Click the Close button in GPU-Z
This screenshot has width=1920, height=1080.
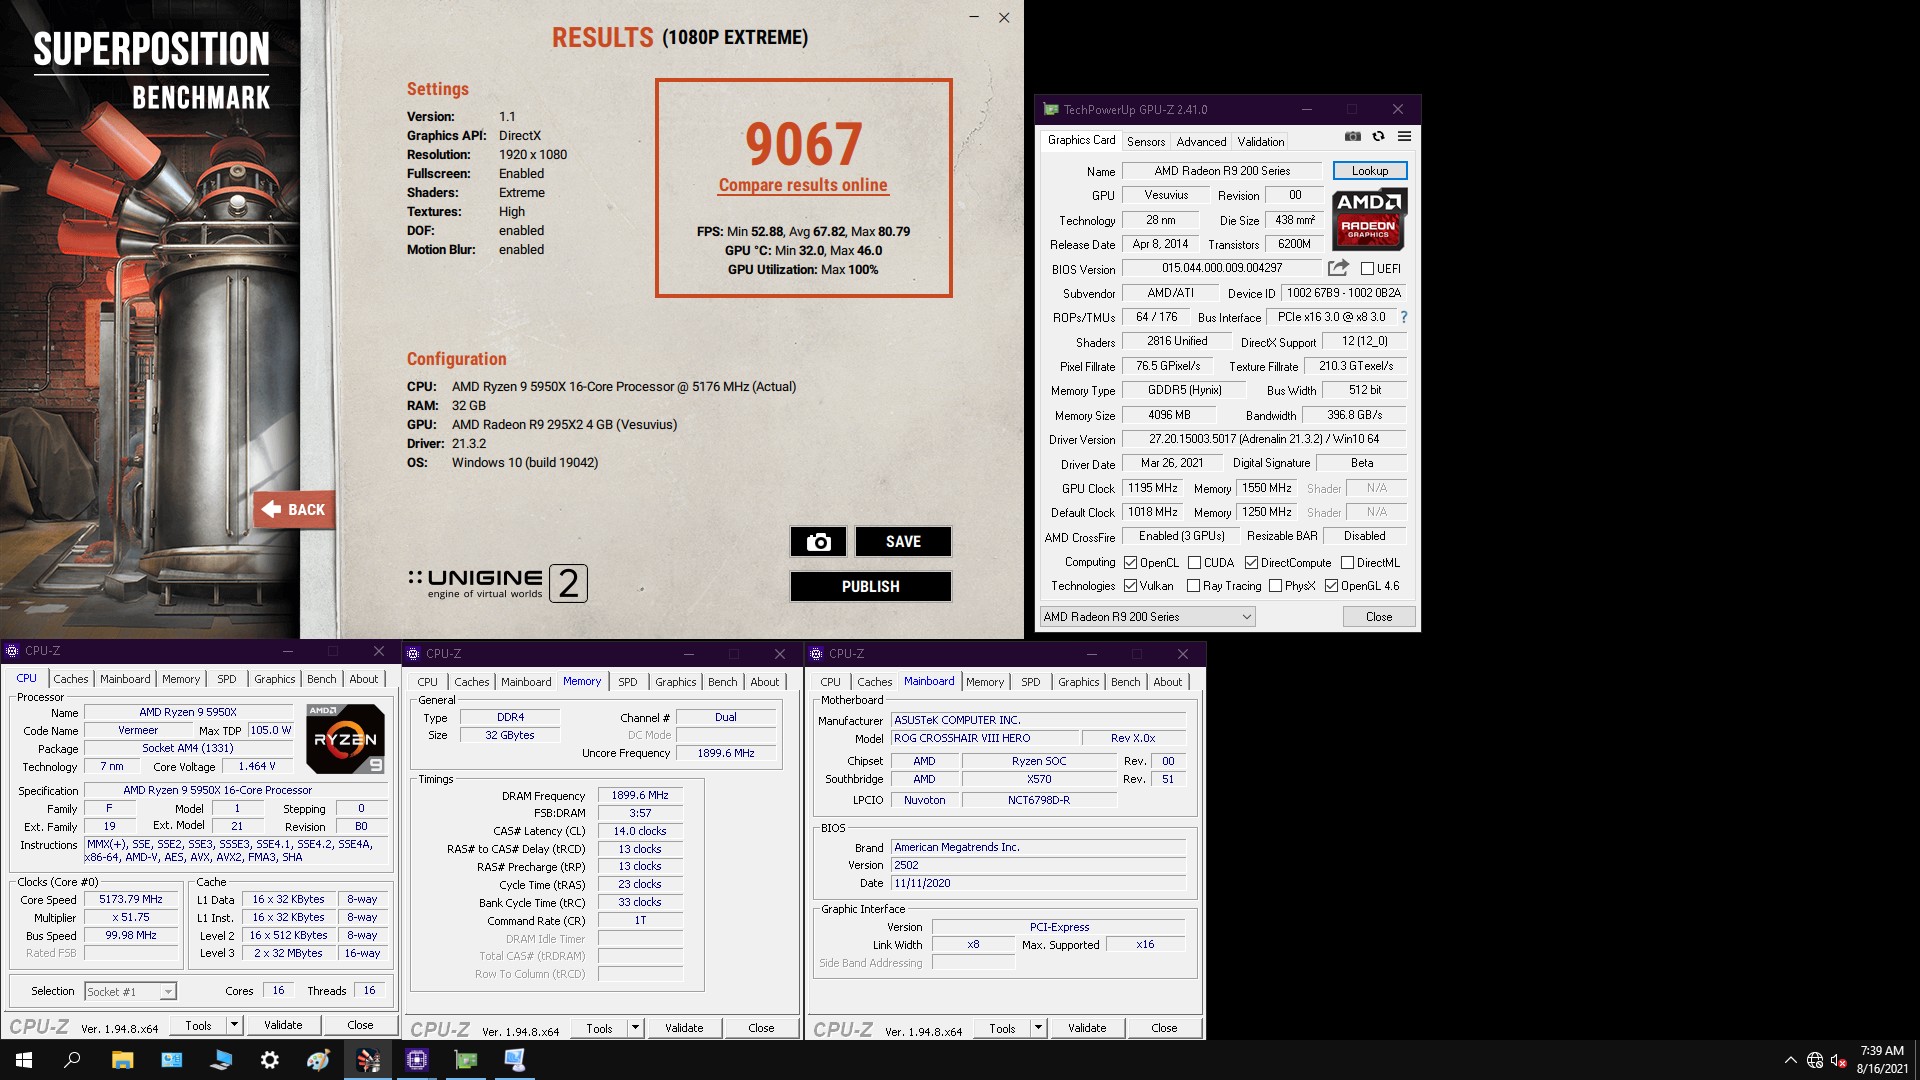point(1379,617)
